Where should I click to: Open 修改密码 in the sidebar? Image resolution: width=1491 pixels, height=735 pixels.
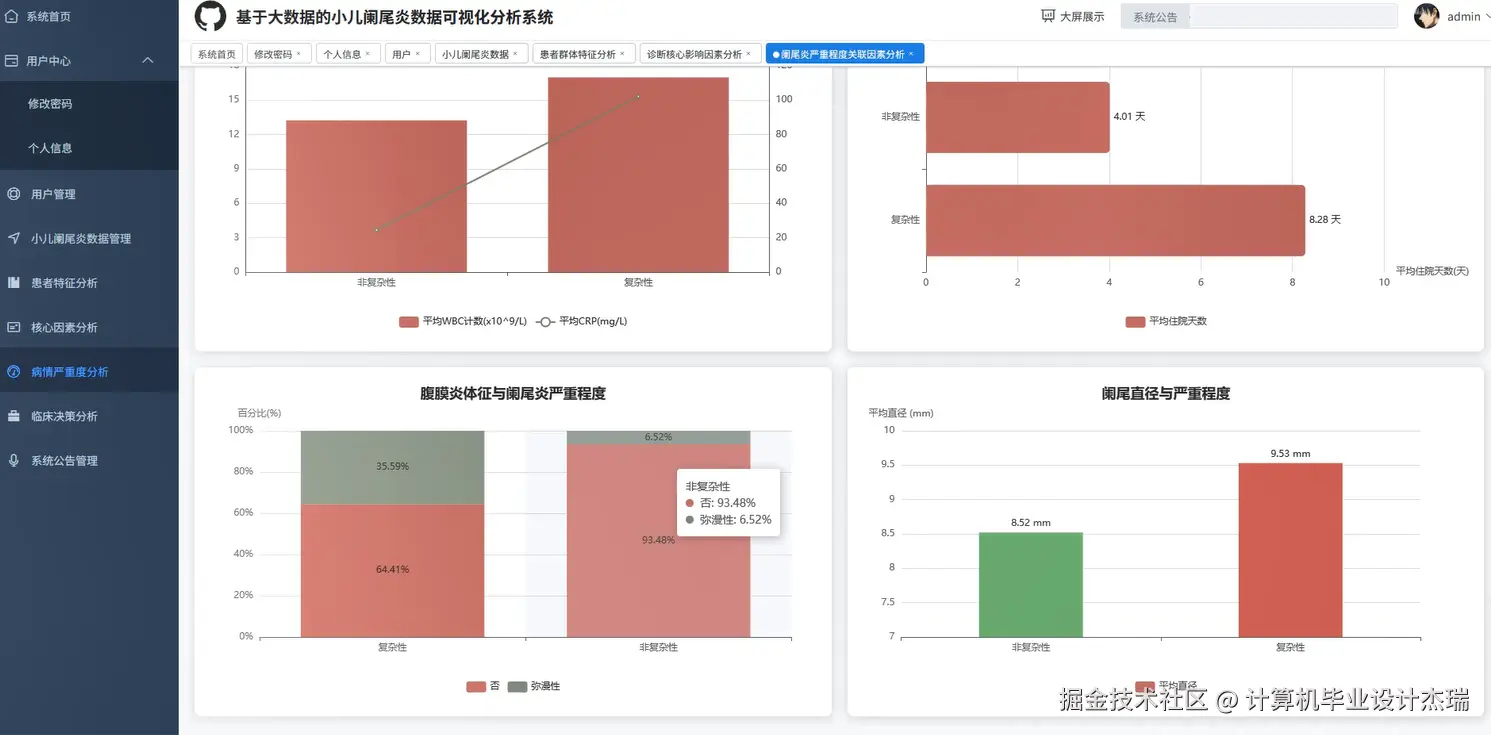(x=89, y=104)
